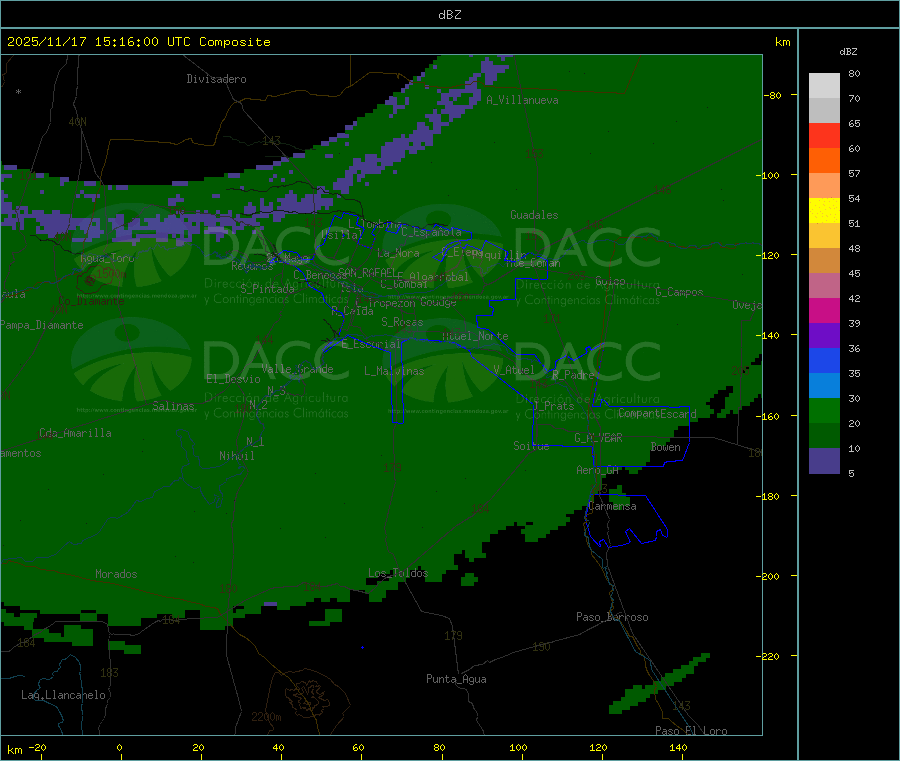Click the light blue 35 dBZ legend swatch
This screenshot has width=900, height=761.
(824, 385)
